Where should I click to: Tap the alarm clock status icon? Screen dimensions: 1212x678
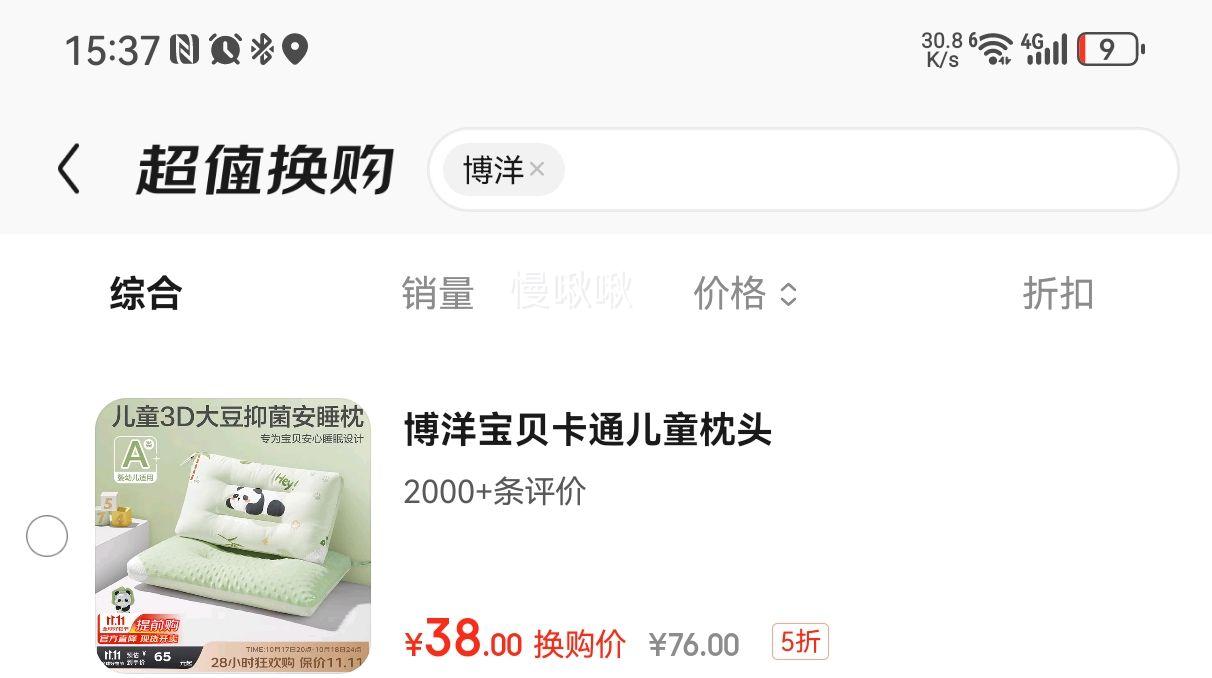click(x=225, y=49)
